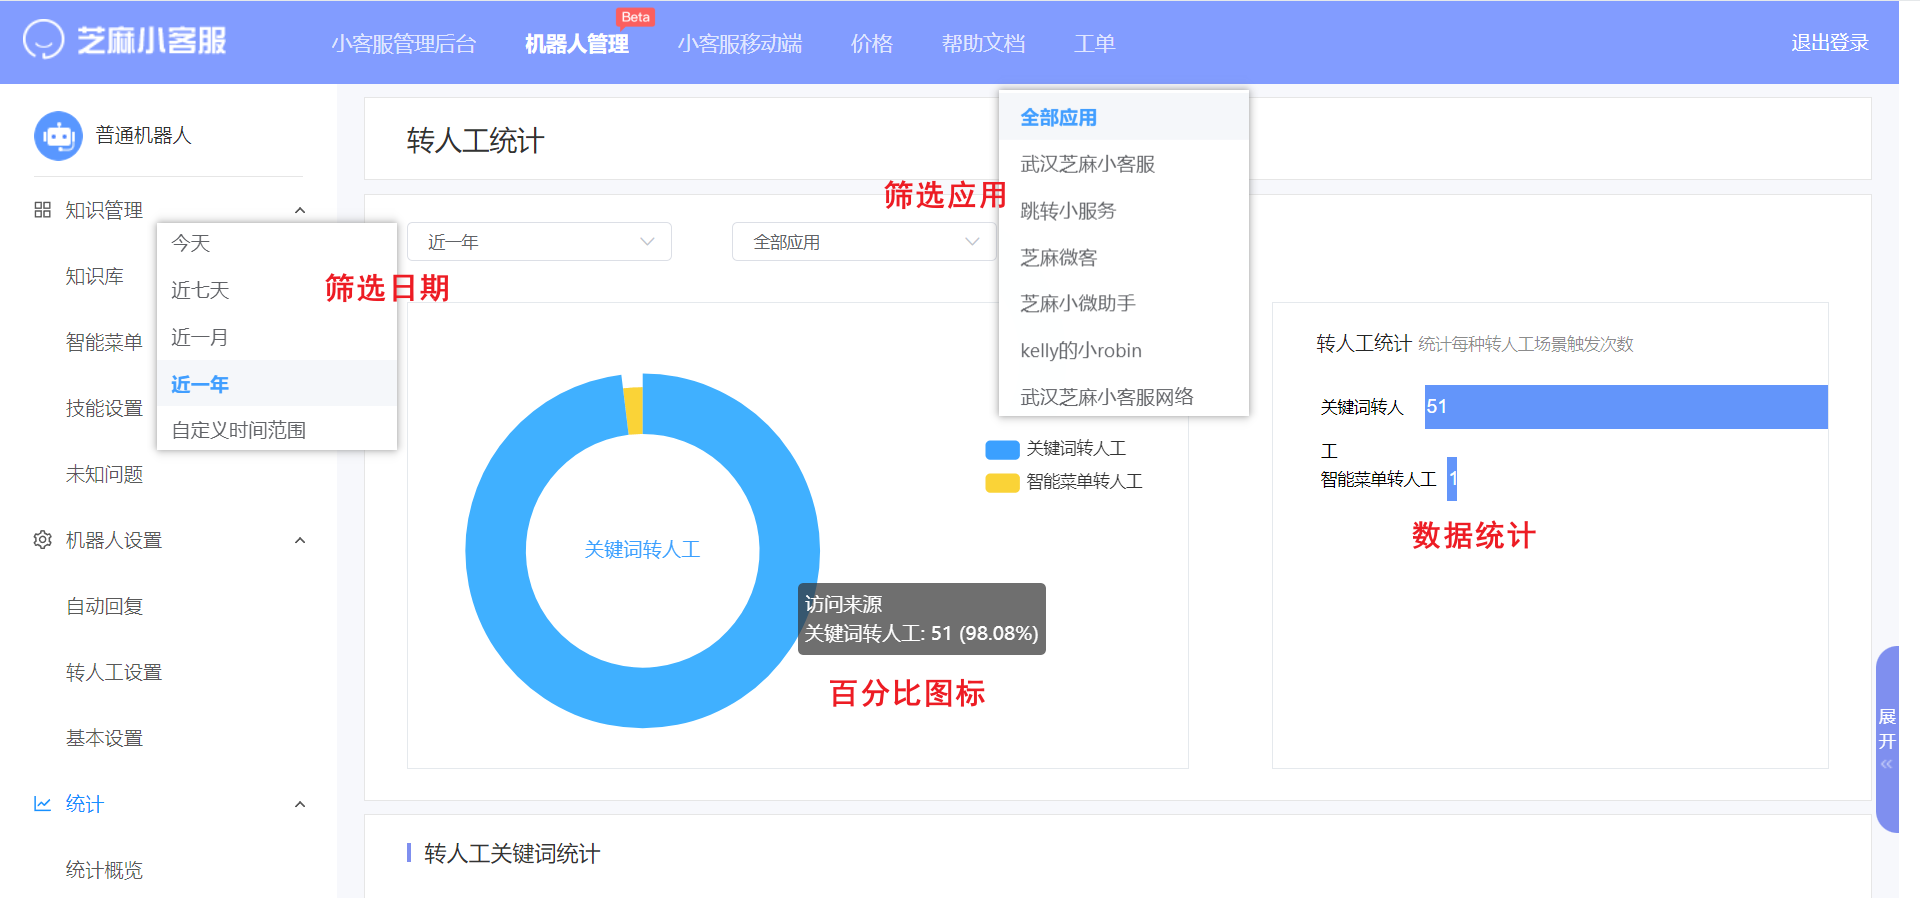
Task: Click the 普通机器人 name label
Action: [x=143, y=135]
